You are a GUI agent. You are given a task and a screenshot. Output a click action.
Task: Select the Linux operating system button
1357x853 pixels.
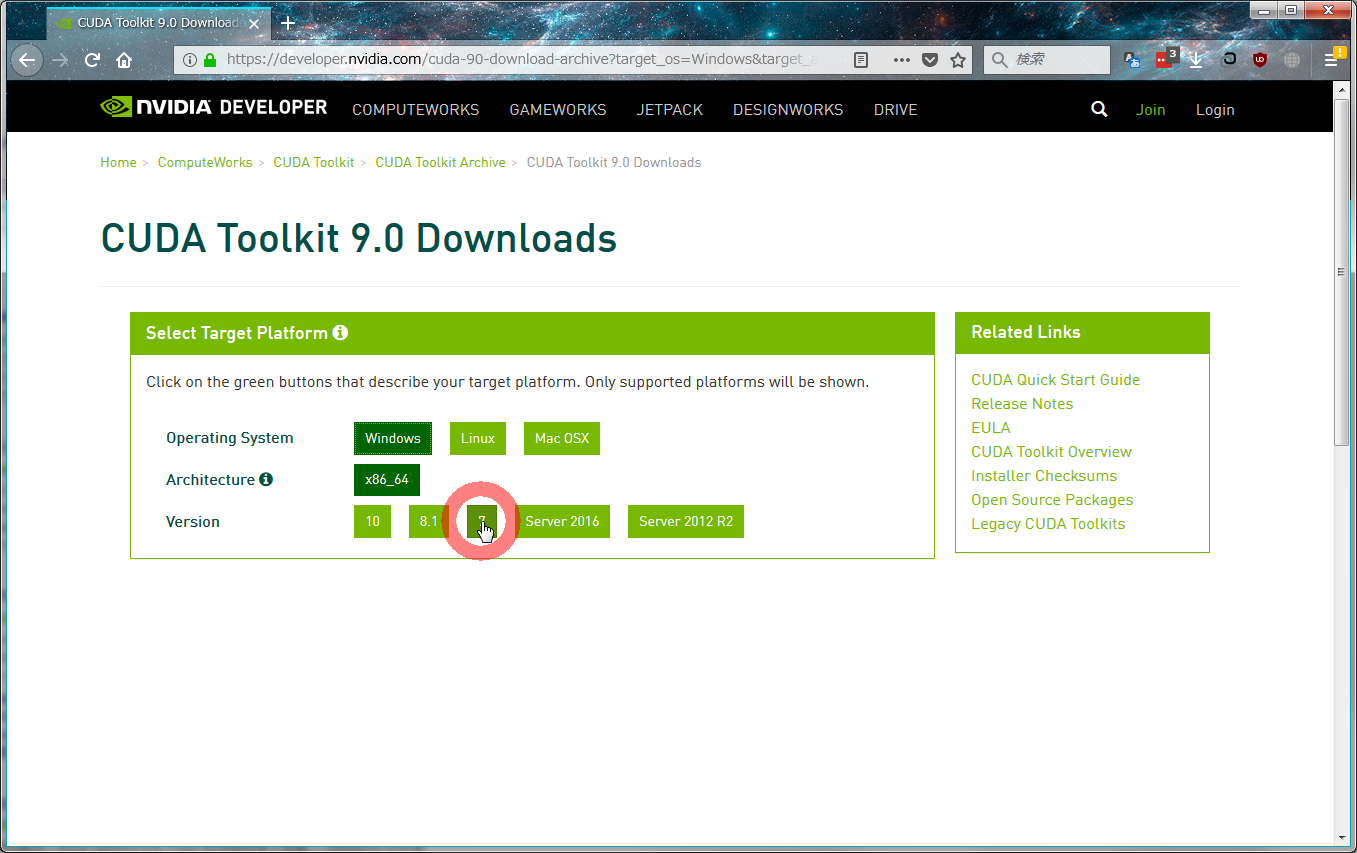pyautogui.click(x=478, y=438)
